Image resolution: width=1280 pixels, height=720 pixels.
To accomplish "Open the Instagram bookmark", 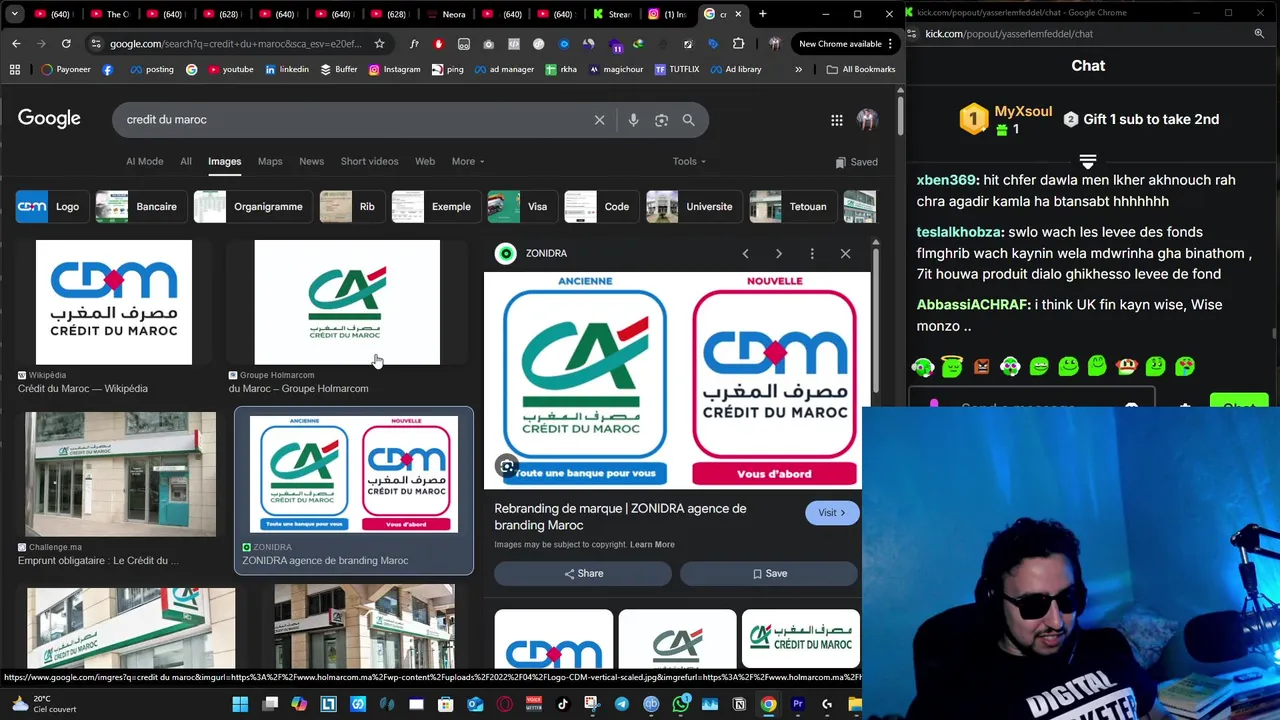I will pyautogui.click(x=394, y=69).
